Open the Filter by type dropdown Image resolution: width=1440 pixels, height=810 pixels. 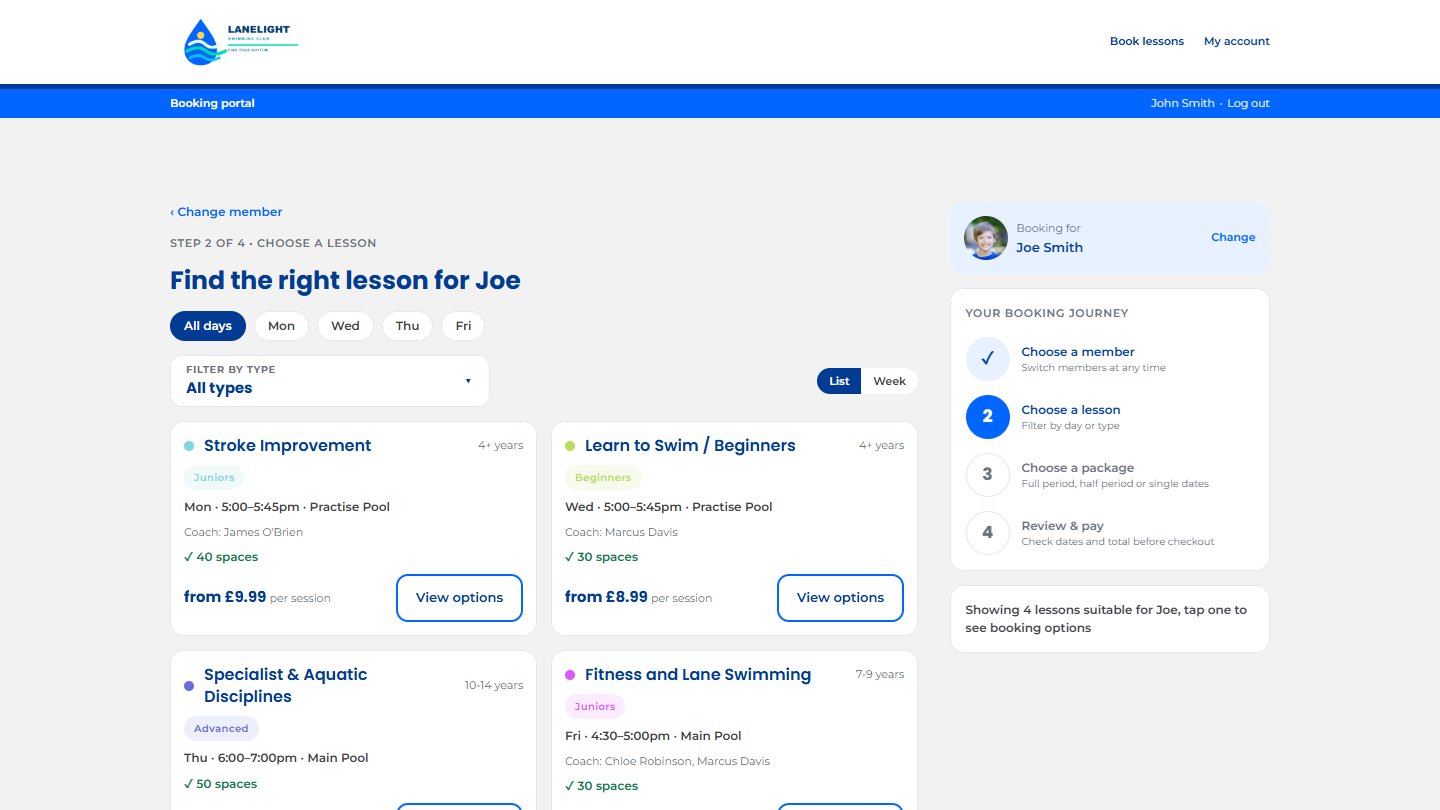pyautogui.click(x=330, y=381)
